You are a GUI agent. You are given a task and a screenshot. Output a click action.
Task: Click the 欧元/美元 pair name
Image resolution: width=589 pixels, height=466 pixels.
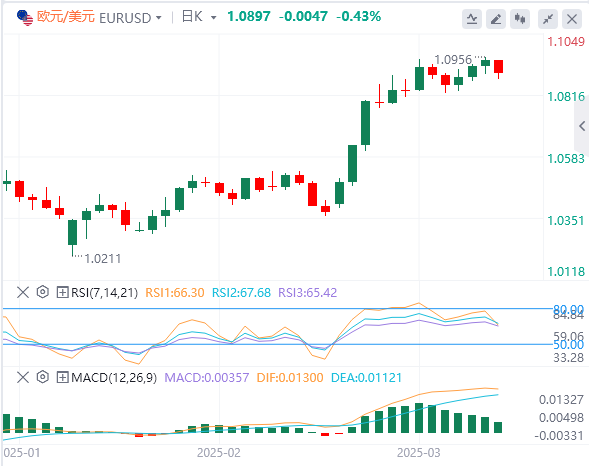point(66,17)
